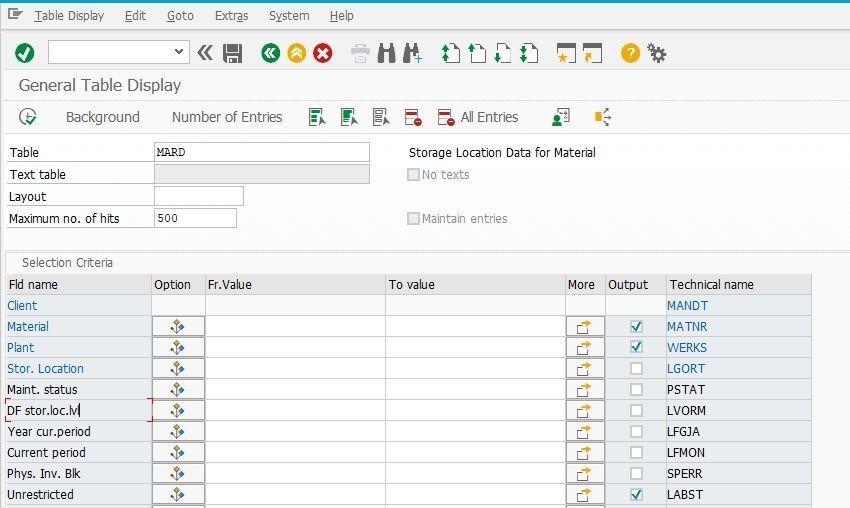Open selection Option button for Material
Viewport: 850px width, 508px height.
pos(178,326)
